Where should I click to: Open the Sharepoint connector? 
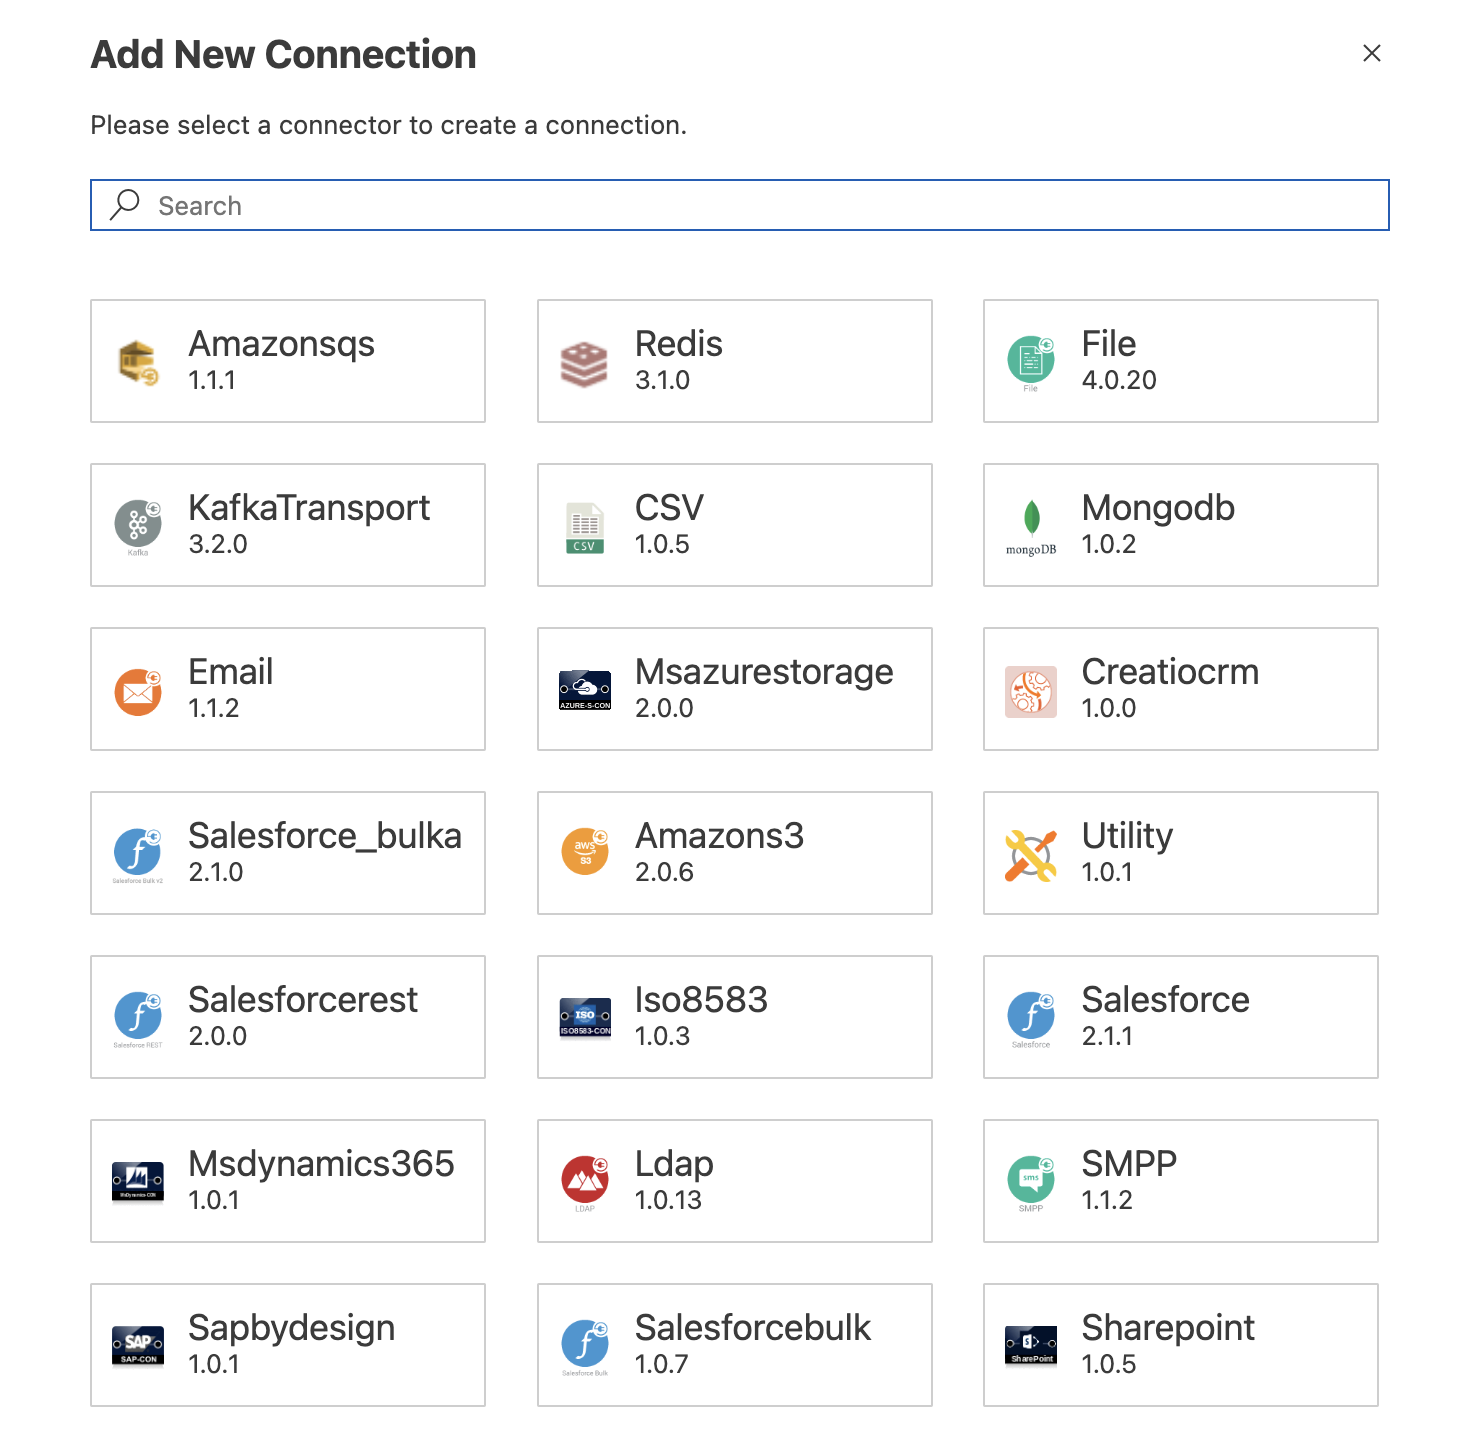(x=1180, y=1345)
